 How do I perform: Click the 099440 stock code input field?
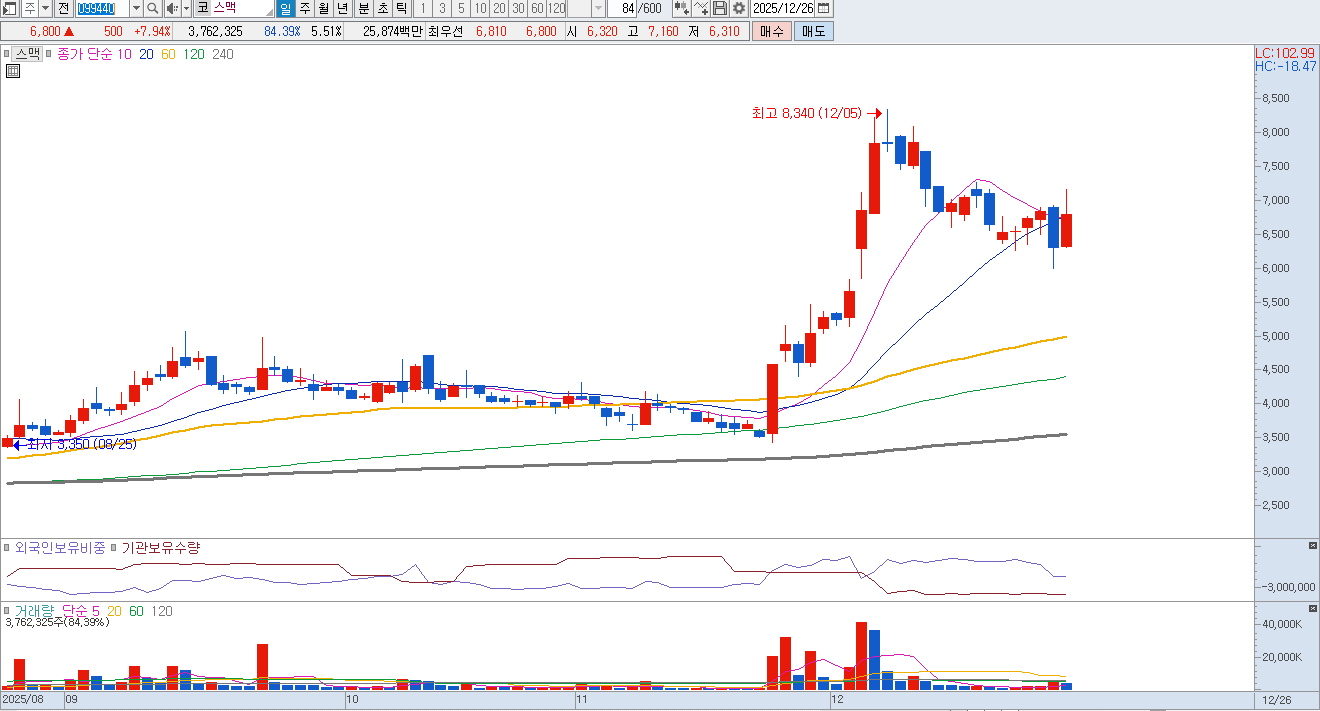103,8
